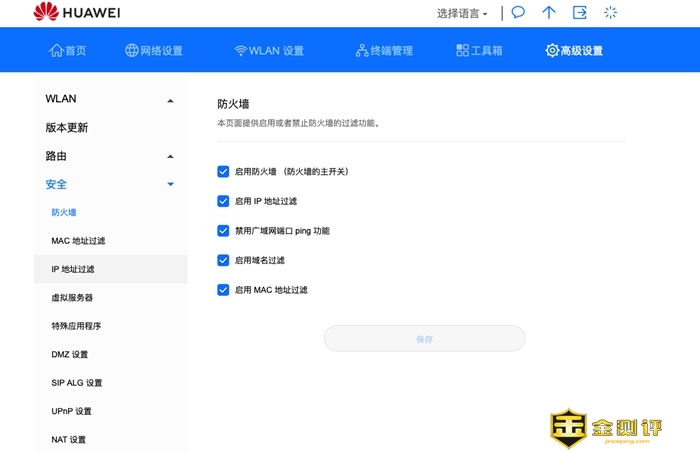Expand the WLAN sidebar section
This screenshot has height=452, width=700.
pyautogui.click(x=170, y=100)
